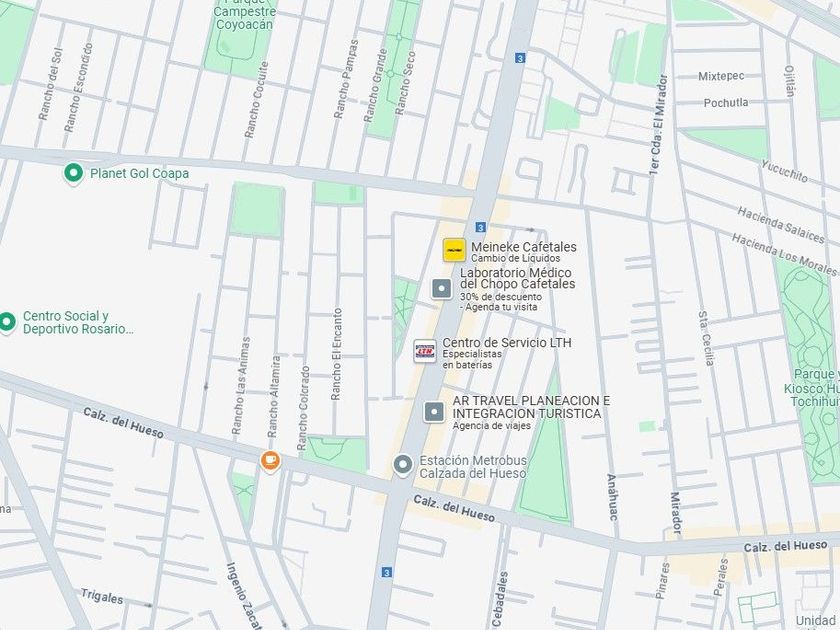The height and width of the screenshot is (630, 840).
Task: Click the Rancho Altamira street name
Action: point(274,396)
